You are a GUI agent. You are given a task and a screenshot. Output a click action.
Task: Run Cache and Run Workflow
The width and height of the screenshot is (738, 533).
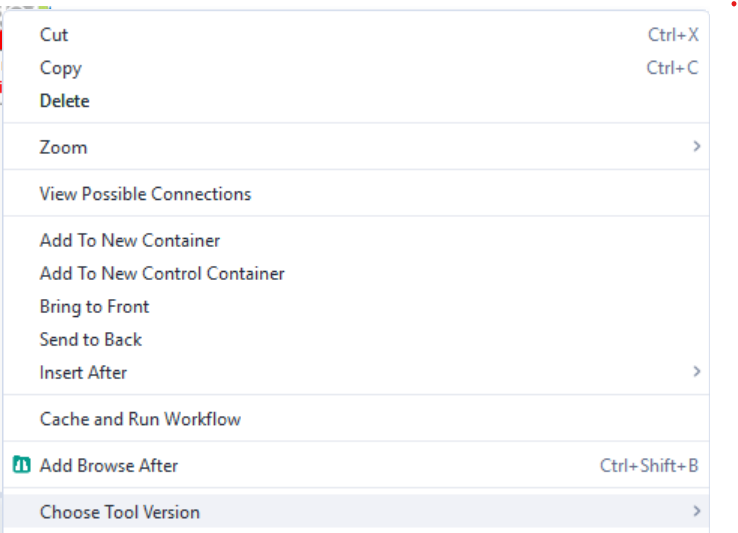(x=140, y=419)
